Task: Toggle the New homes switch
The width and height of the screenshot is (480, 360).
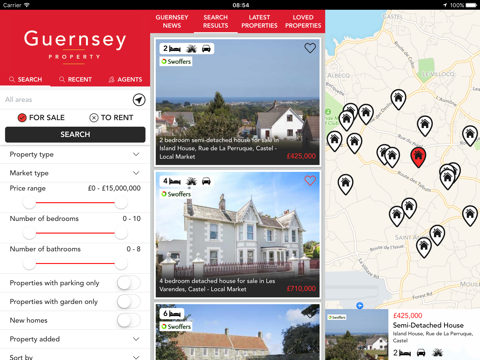Action: click(129, 320)
